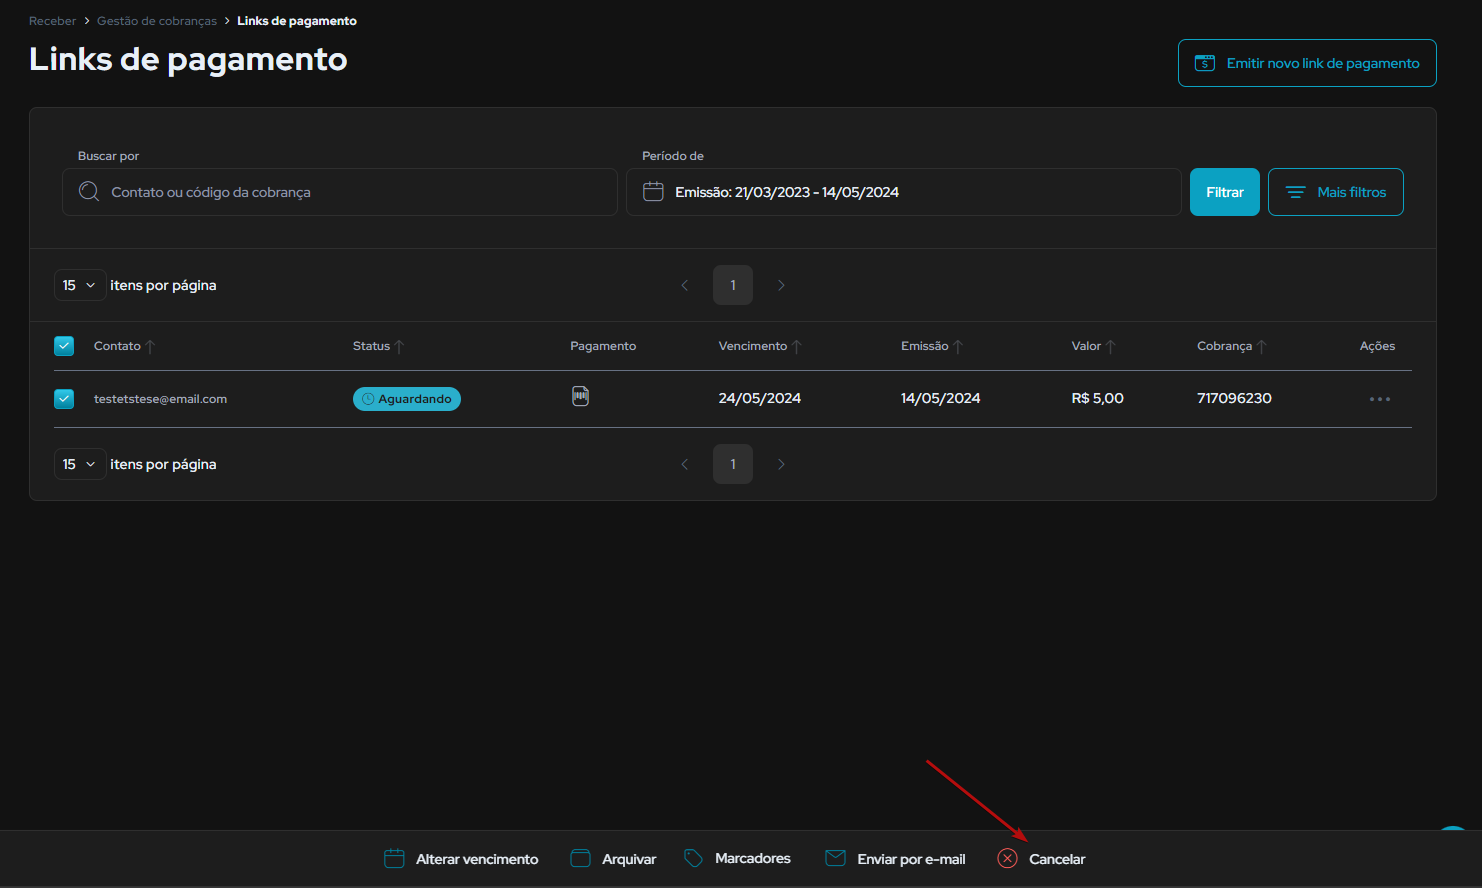1482x888 pixels.
Task: Sort by Cobrança using its arrow
Action: [x=1262, y=346]
